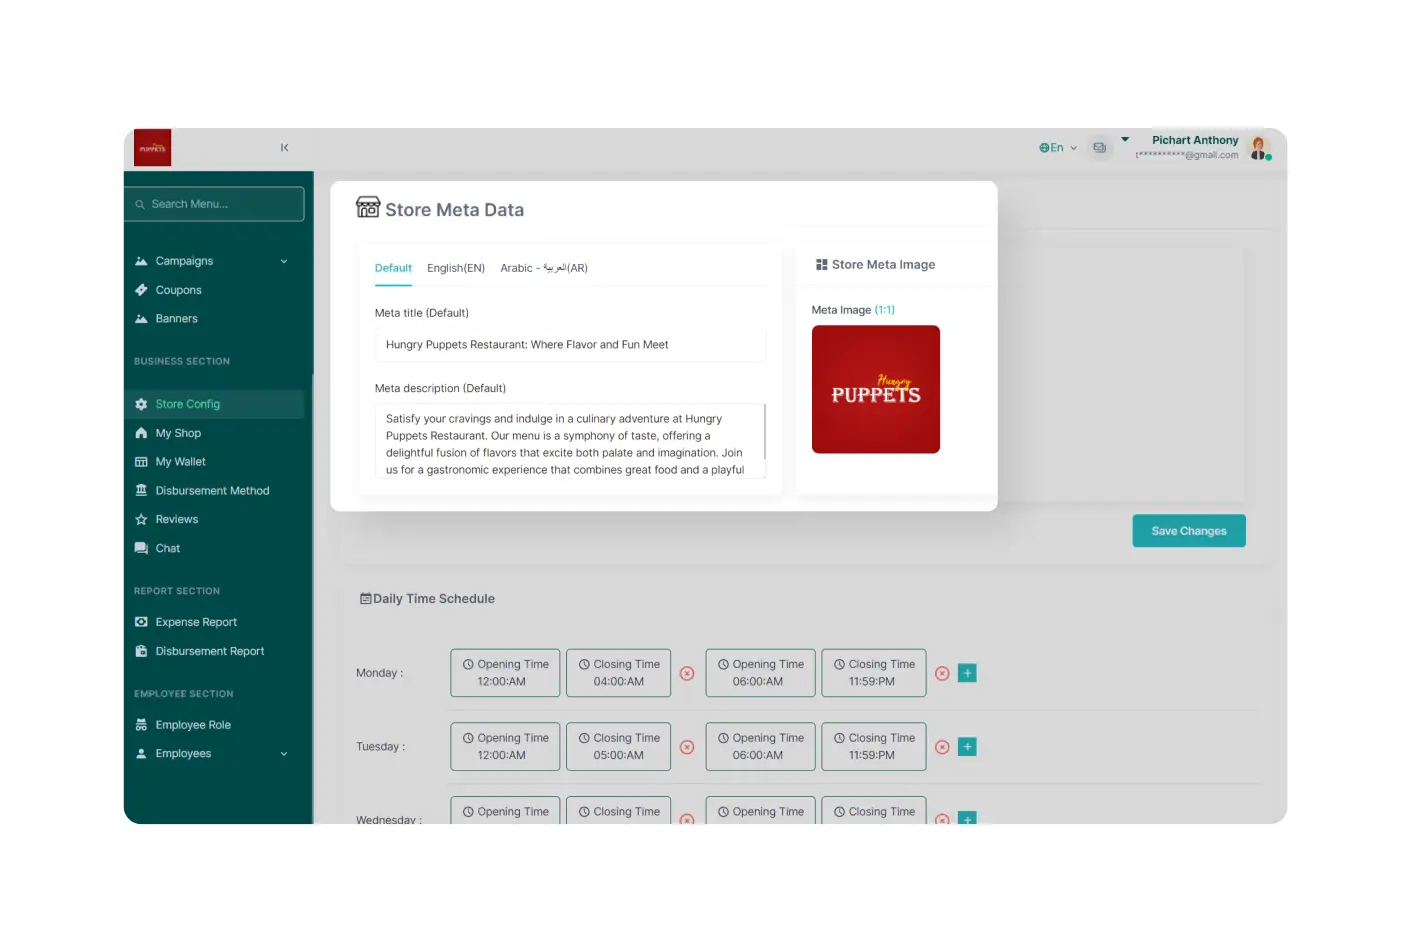Add a new time slot for Tuesday
The width and height of the screenshot is (1408, 952).
point(967,747)
